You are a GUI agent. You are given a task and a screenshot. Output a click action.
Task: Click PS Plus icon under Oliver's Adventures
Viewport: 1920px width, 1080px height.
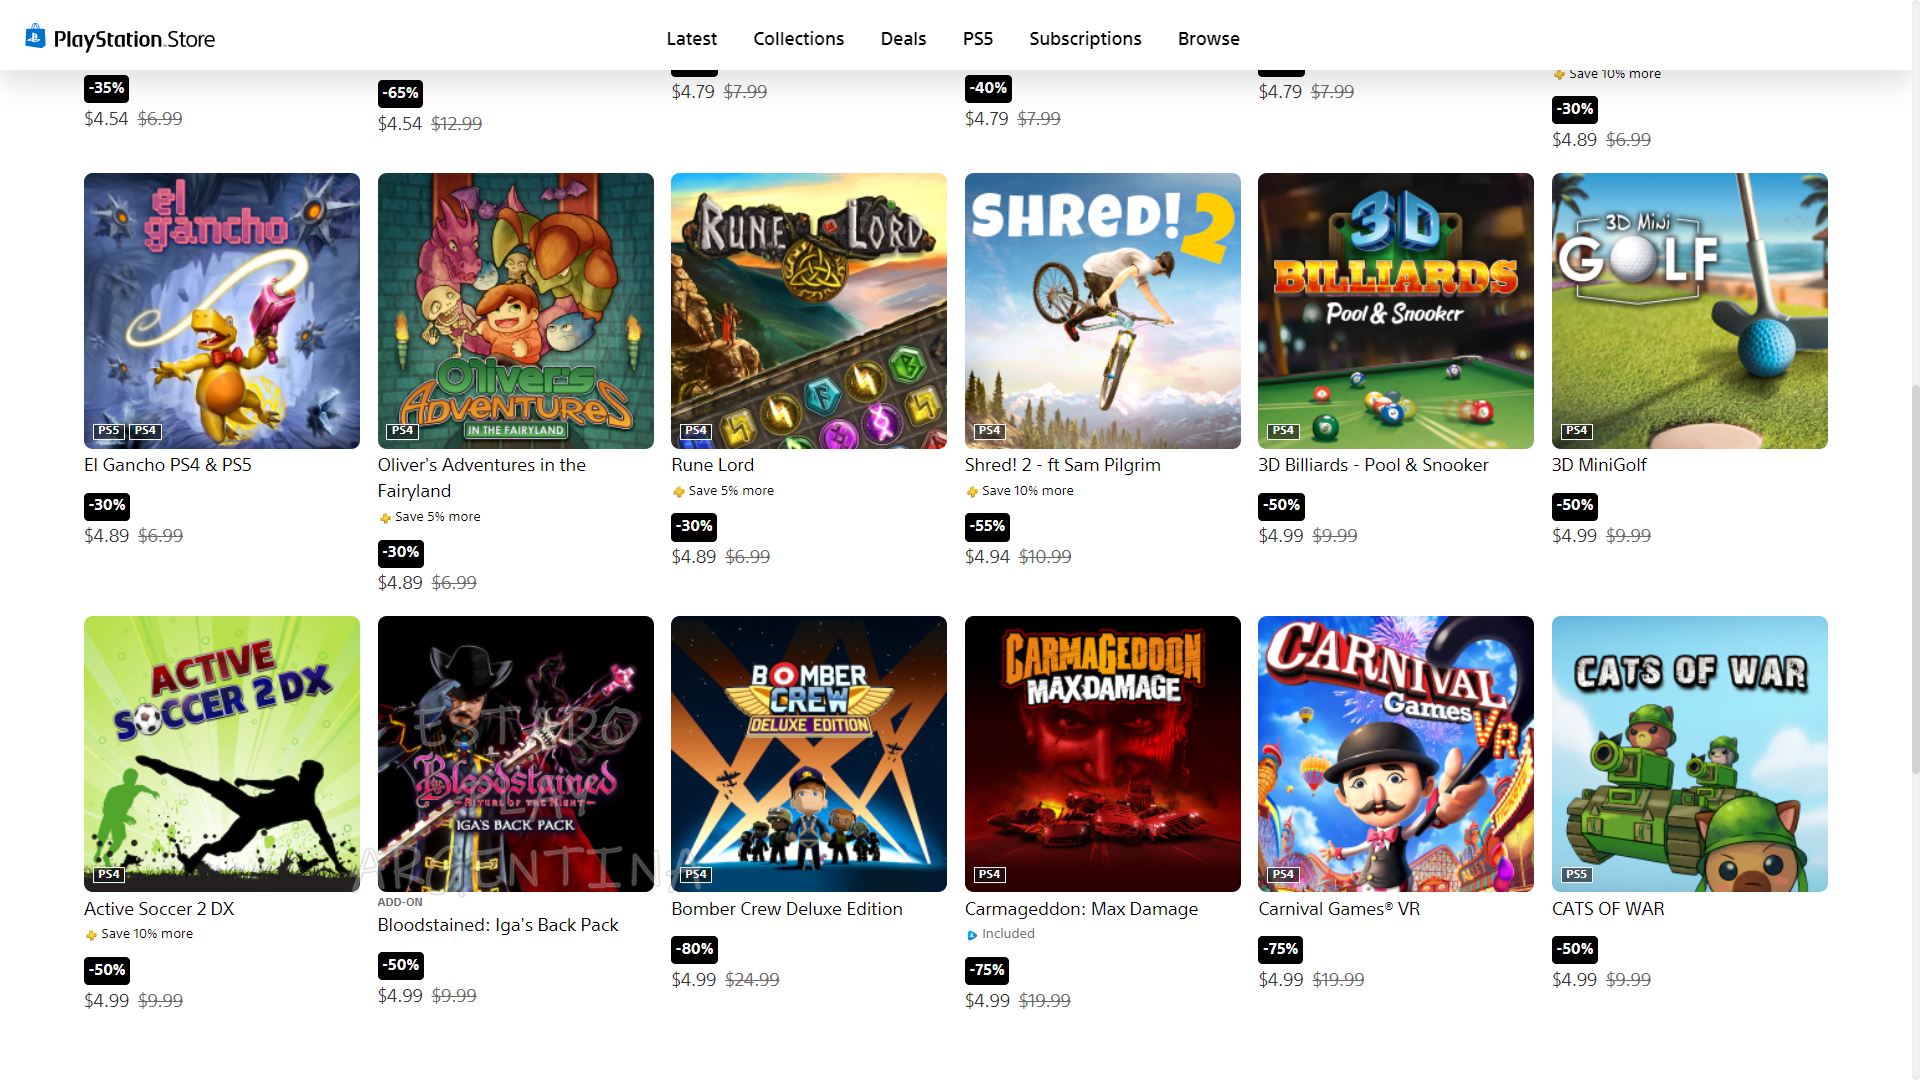tap(384, 518)
